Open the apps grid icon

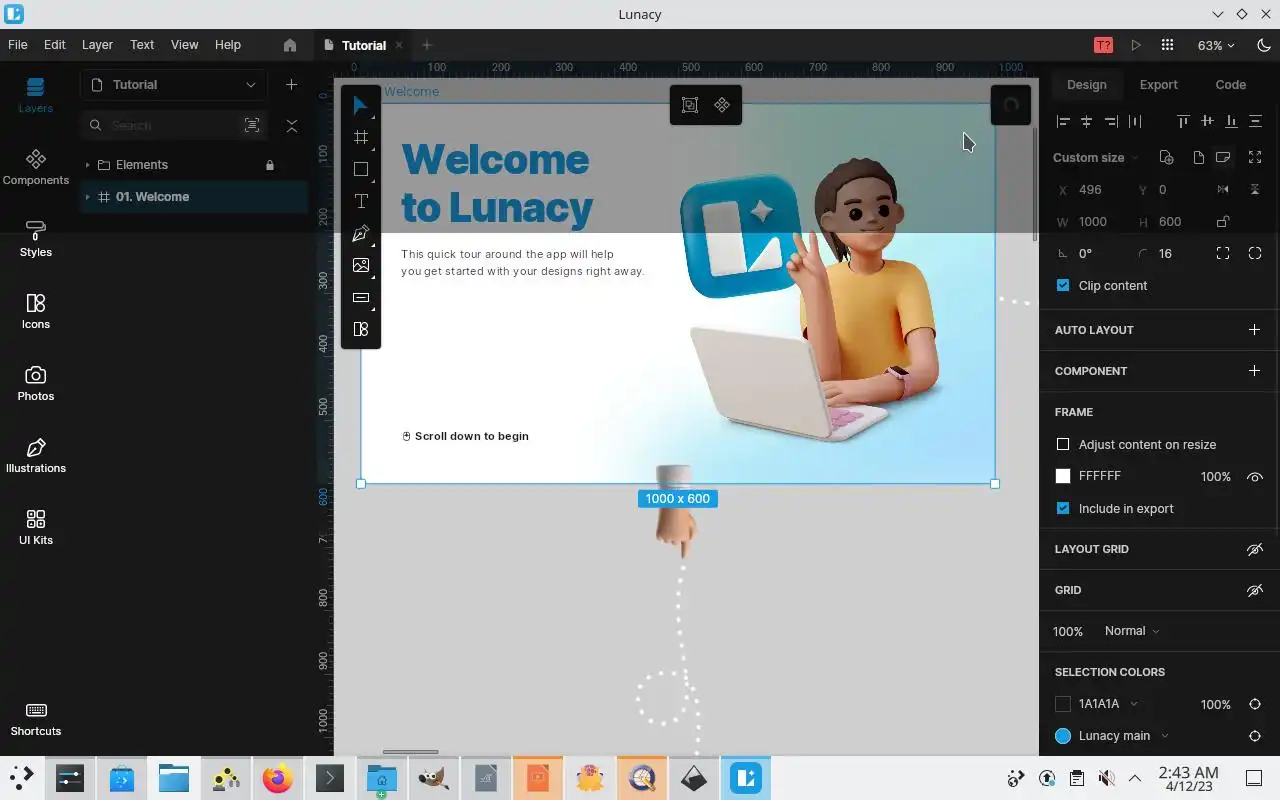pos(1167,45)
